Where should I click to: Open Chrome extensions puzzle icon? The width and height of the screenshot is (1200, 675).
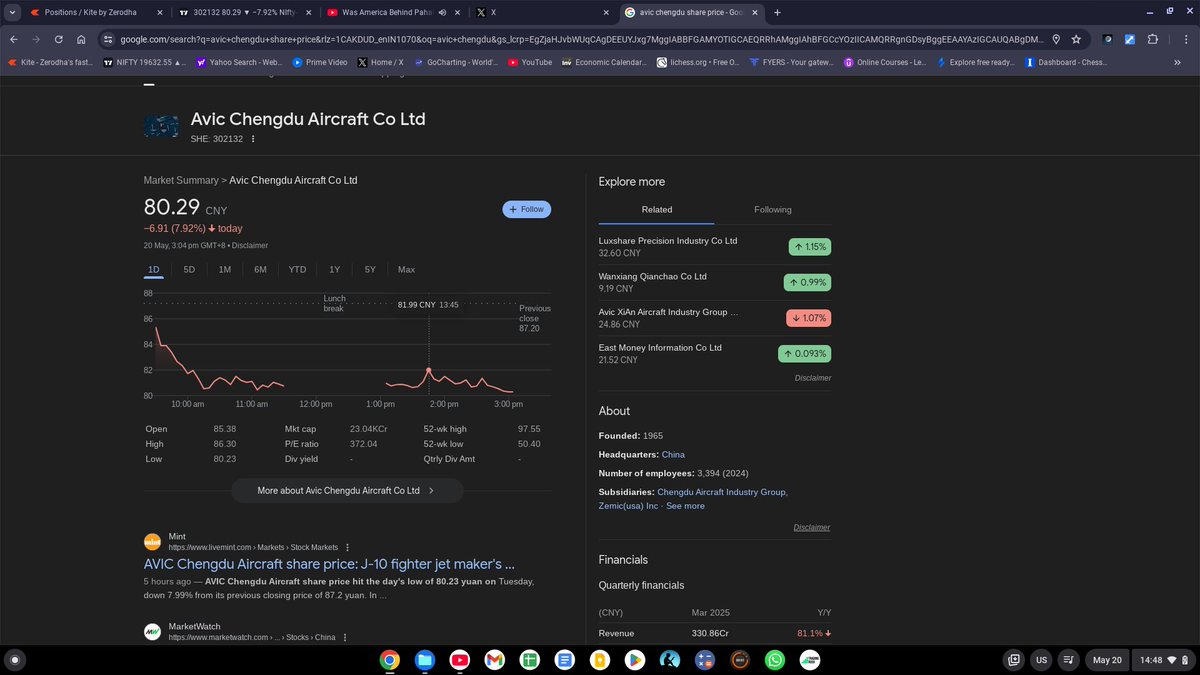point(1153,39)
